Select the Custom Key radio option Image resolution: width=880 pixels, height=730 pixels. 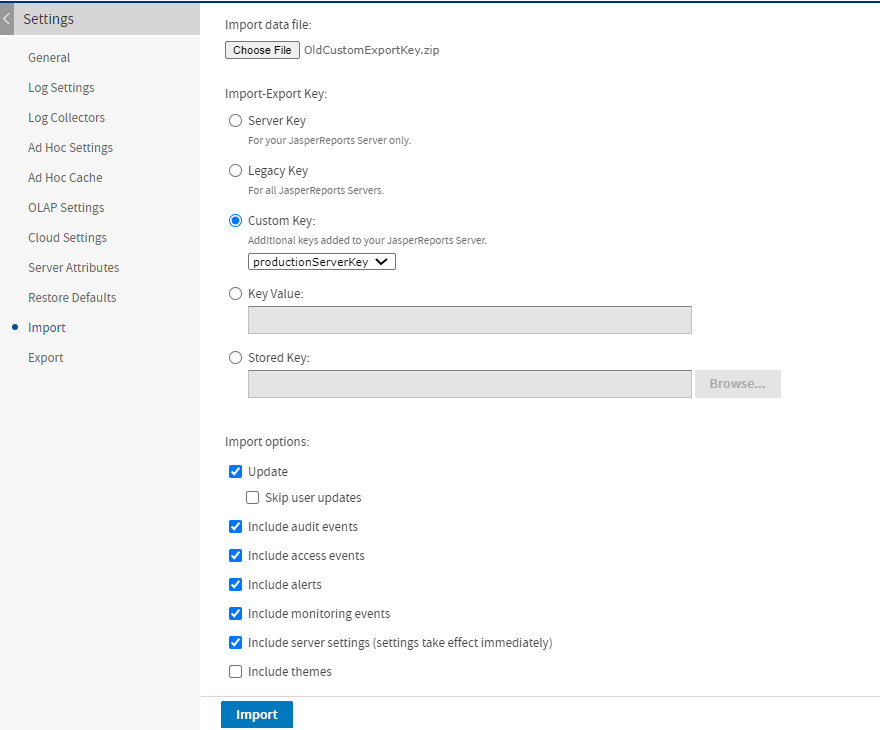(x=235, y=221)
